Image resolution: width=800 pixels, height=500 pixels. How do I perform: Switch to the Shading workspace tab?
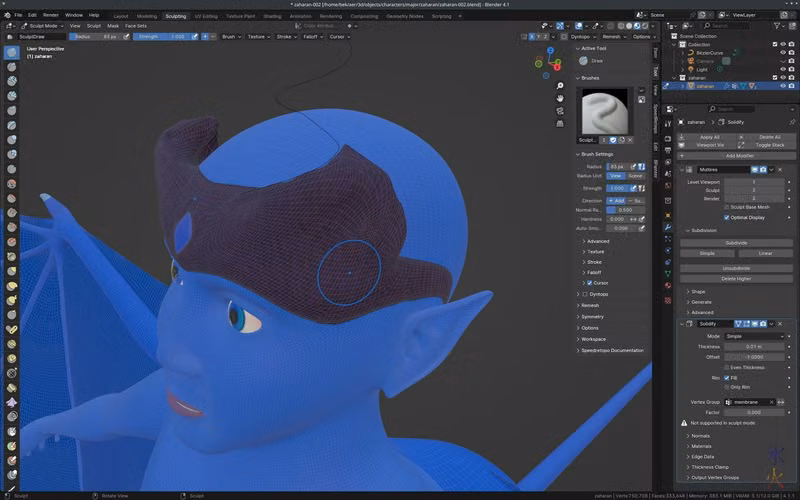(x=272, y=16)
